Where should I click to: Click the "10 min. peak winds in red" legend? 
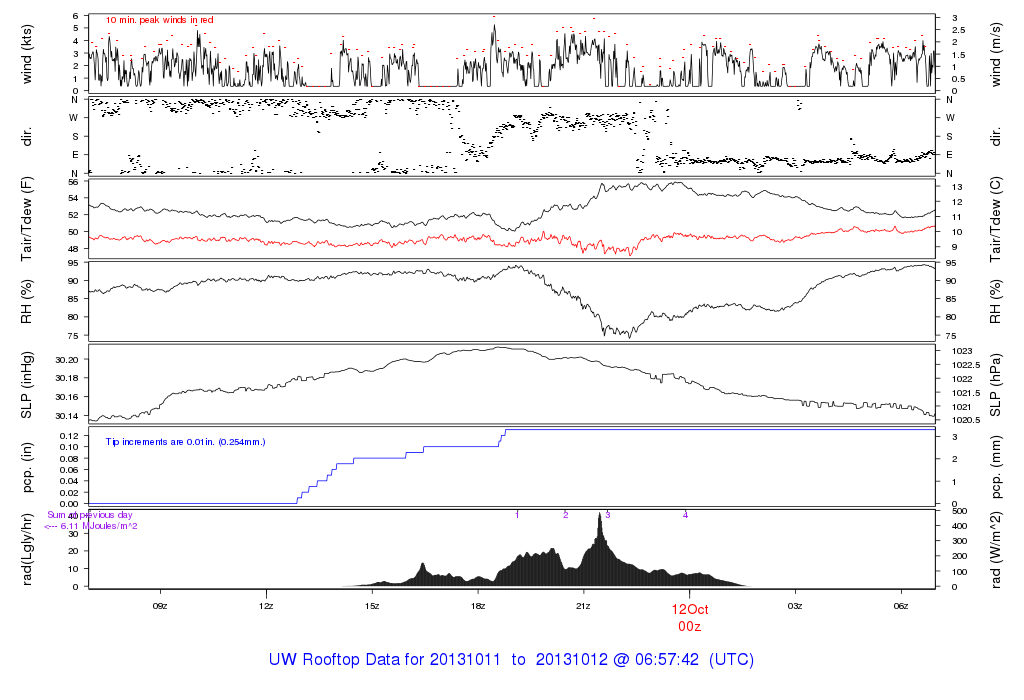(x=159, y=20)
